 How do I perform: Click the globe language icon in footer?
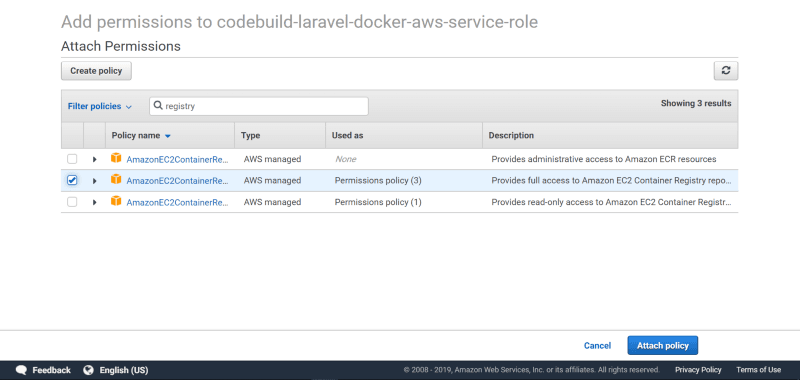(x=89, y=370)
